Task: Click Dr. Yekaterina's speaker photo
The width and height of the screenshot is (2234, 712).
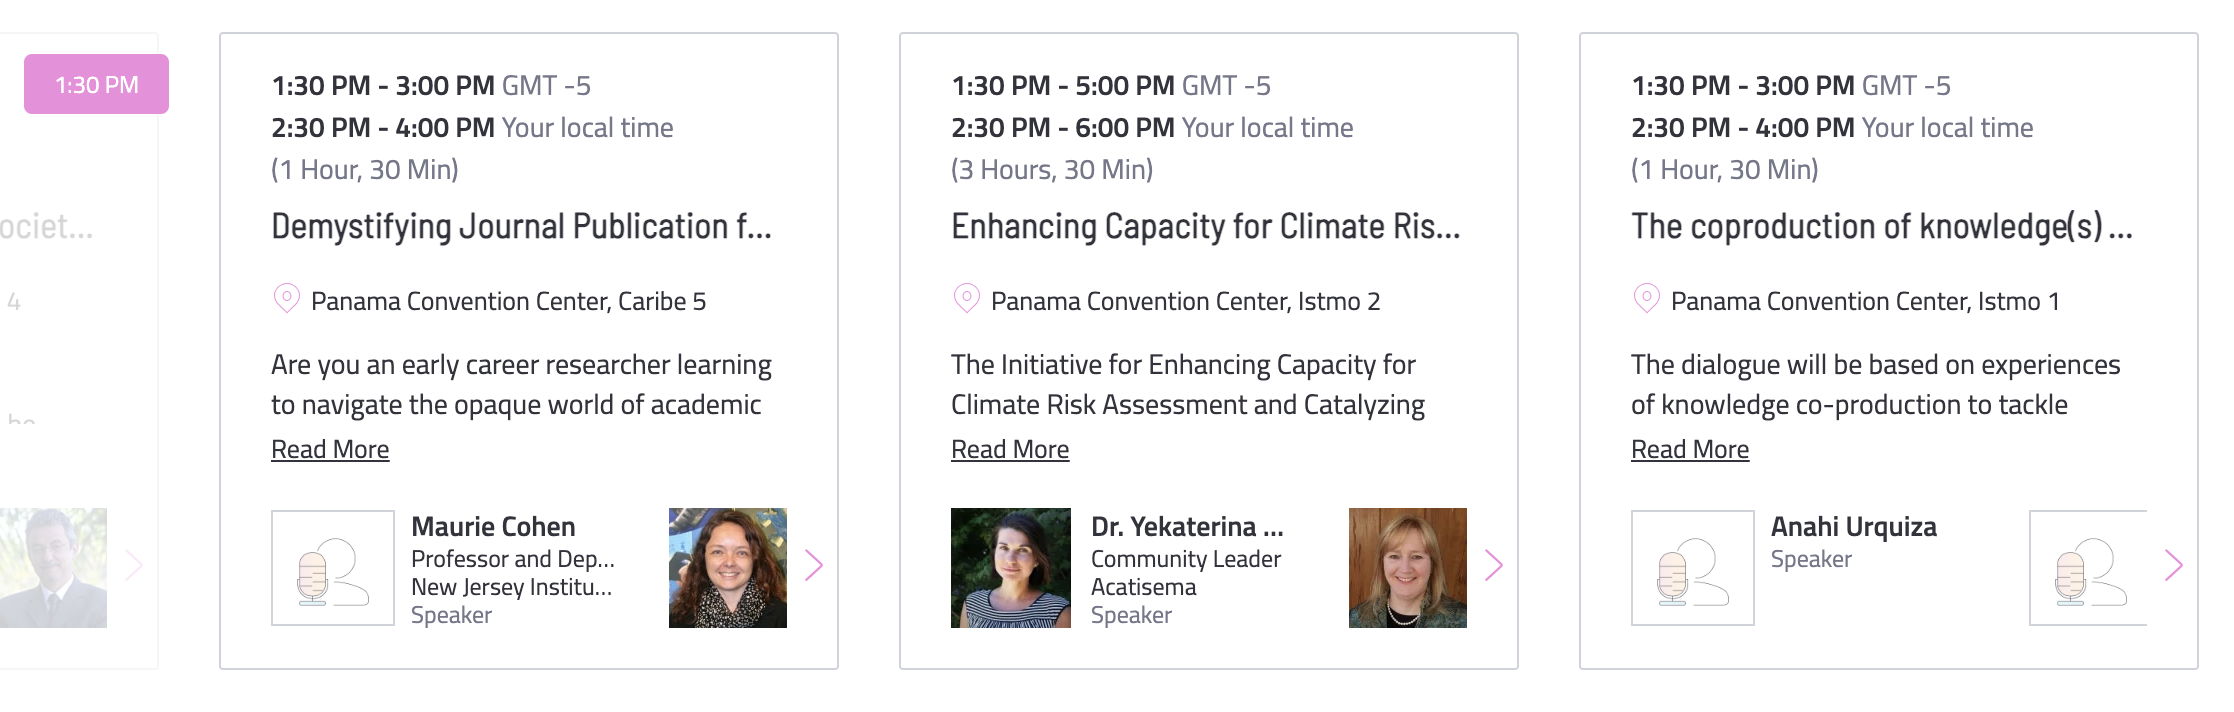Action: coord(1010,568)
